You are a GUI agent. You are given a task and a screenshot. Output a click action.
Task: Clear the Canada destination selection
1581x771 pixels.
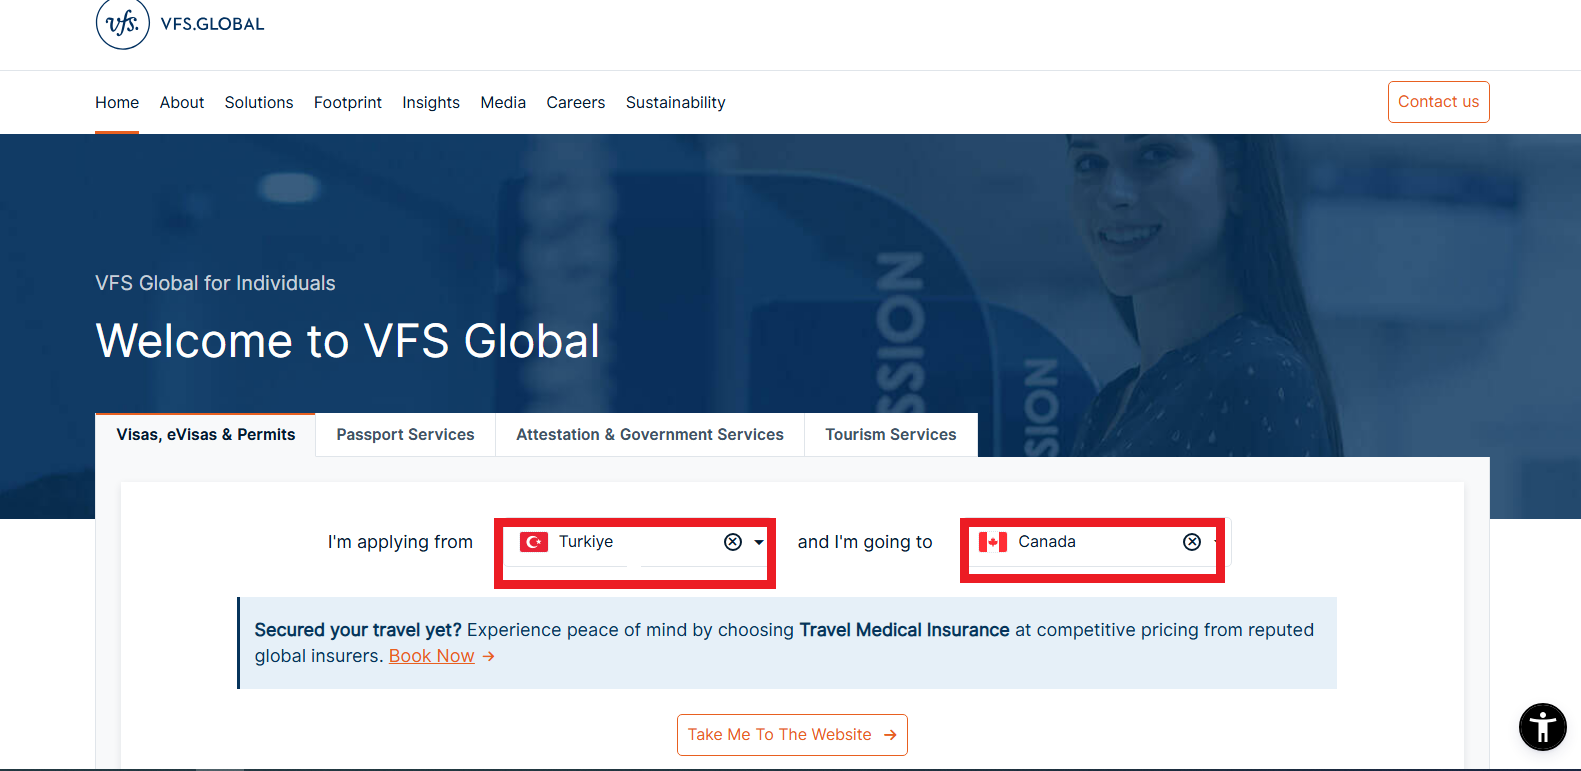pos(1192,542)
